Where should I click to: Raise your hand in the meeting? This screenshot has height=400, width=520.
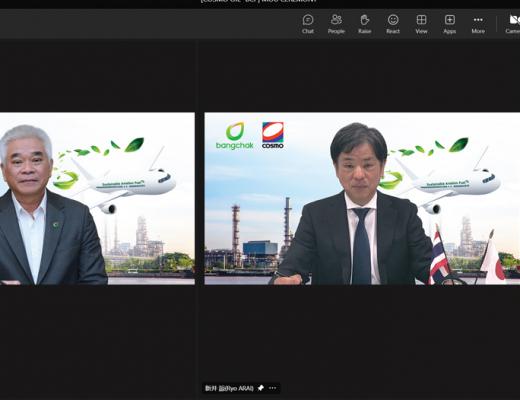(365, 24)
